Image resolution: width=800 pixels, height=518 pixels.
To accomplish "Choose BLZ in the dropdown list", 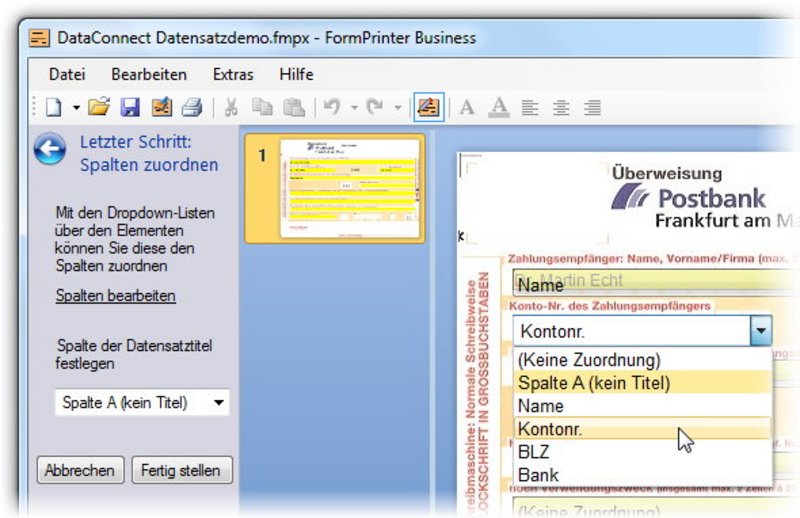I will click(x=642, y=452).
